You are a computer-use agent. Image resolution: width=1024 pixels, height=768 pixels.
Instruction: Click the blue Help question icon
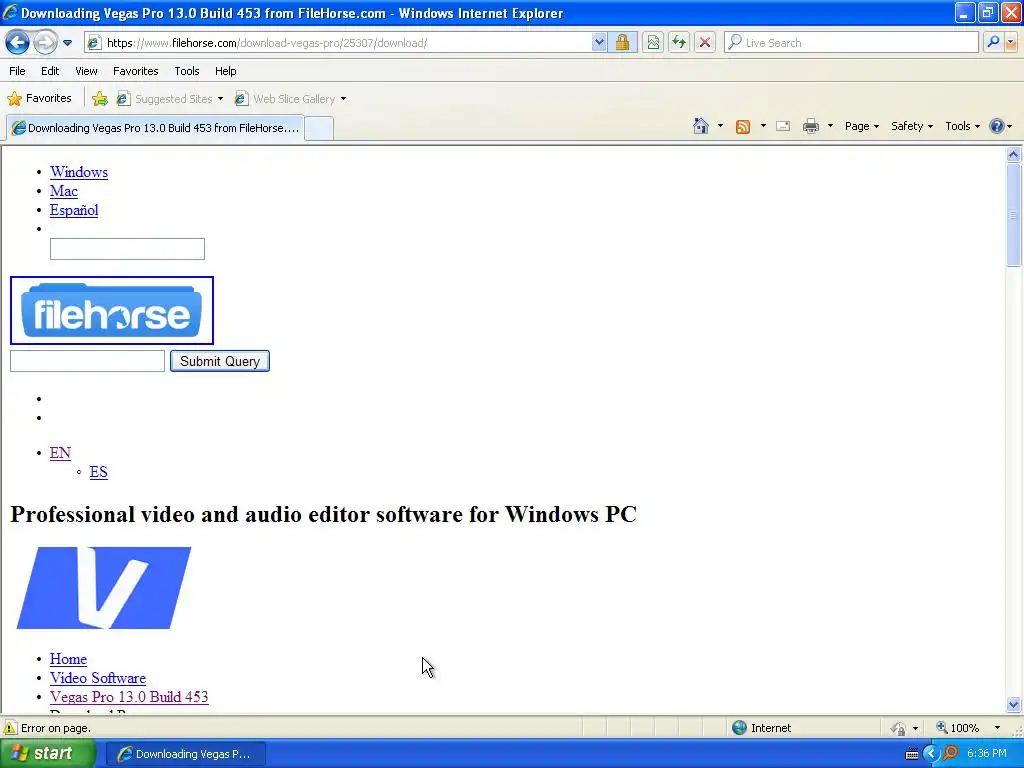[997, 126]
